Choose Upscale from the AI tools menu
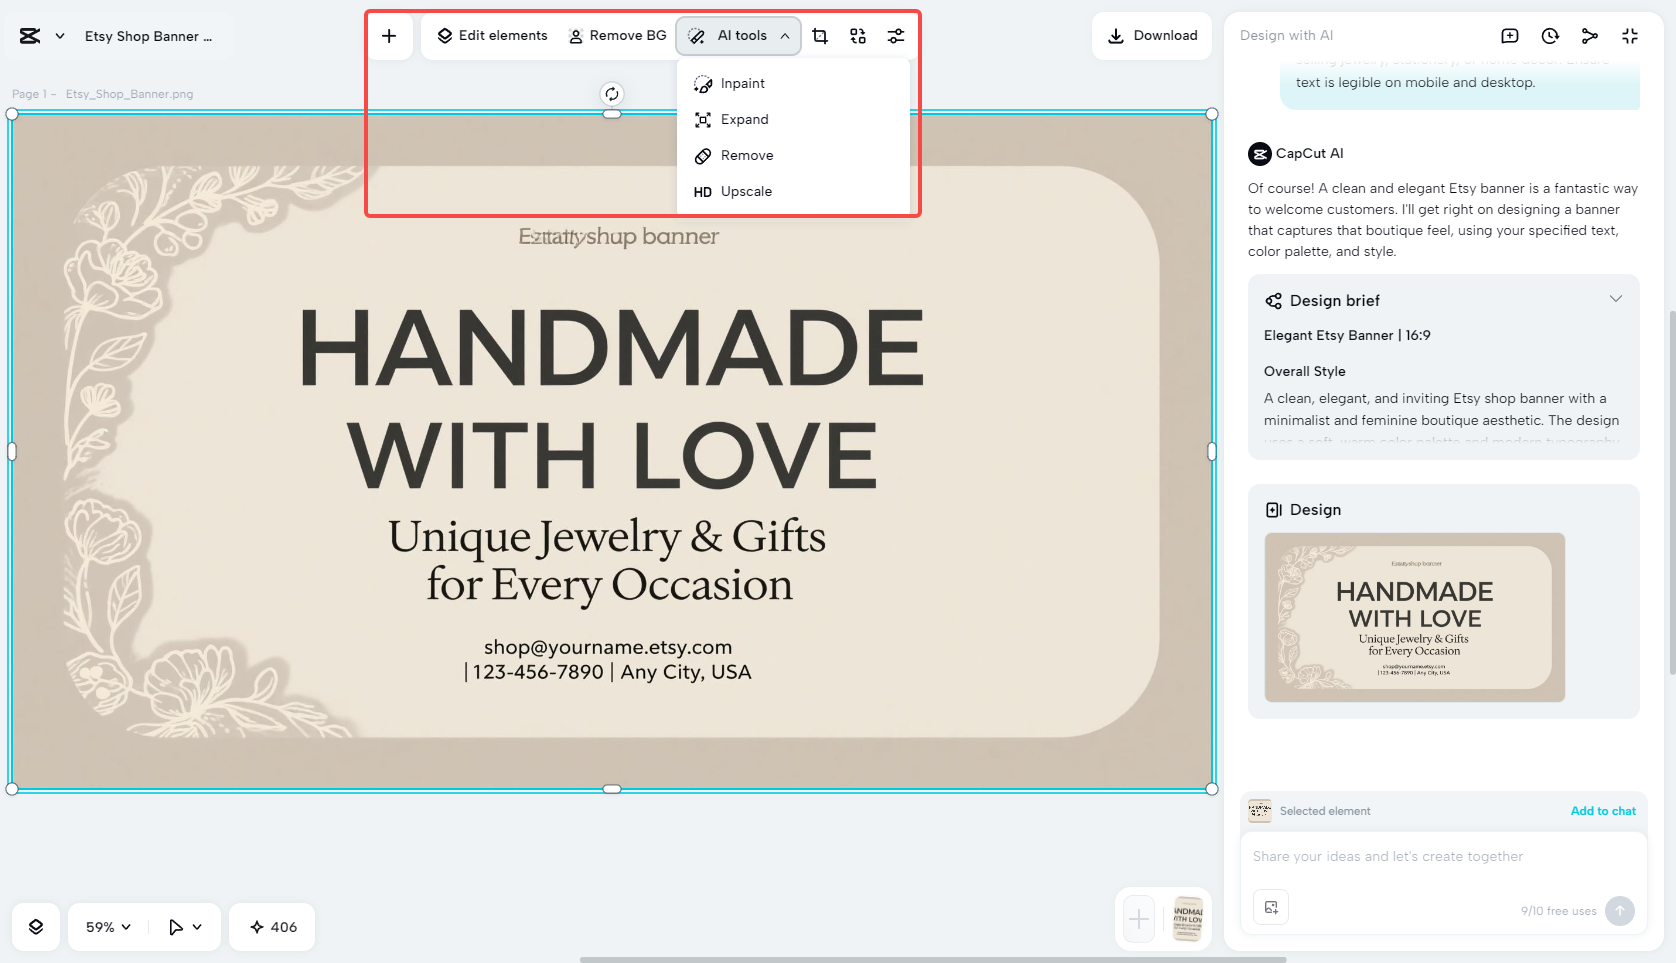The width and height of the screenshot is (1676, 963). 745,191
